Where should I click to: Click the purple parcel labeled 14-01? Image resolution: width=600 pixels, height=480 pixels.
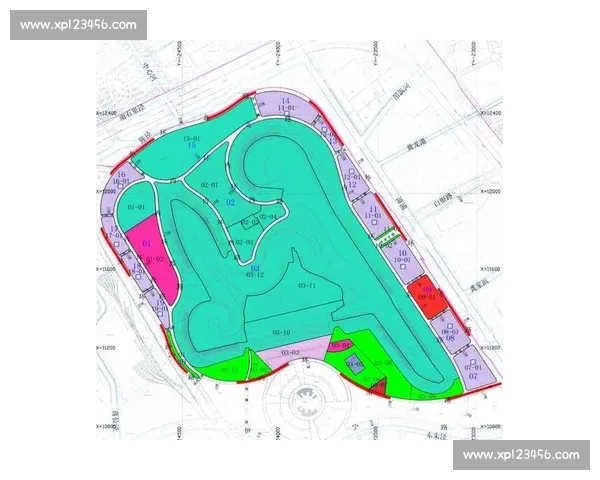pos(285,105)
